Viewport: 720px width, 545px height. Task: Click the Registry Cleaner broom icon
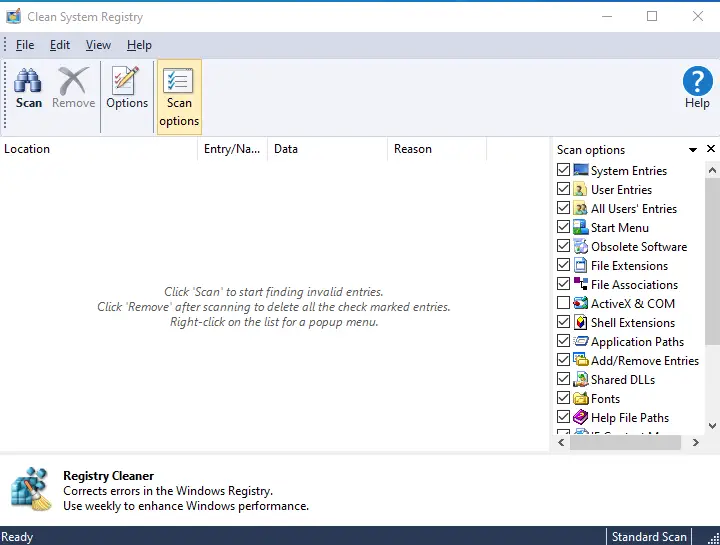point(31,489)
